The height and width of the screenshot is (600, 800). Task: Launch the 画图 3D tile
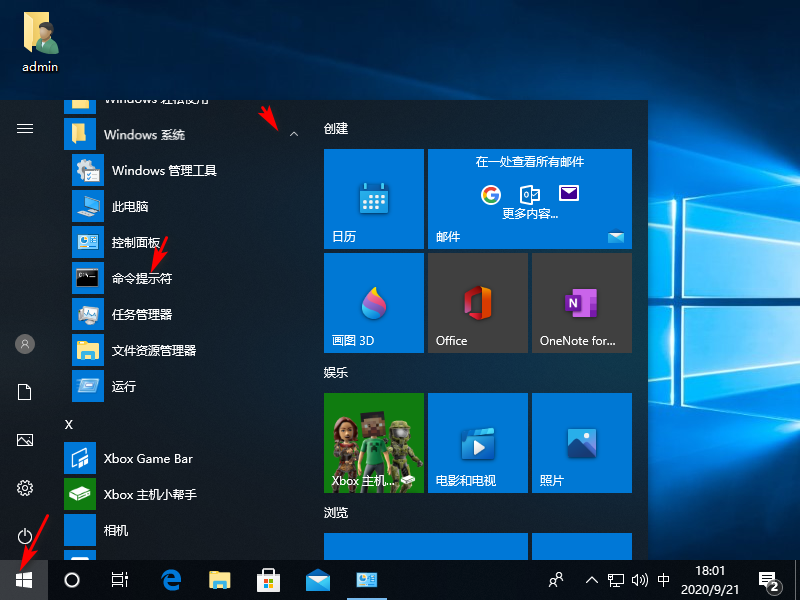pos(373,302)
